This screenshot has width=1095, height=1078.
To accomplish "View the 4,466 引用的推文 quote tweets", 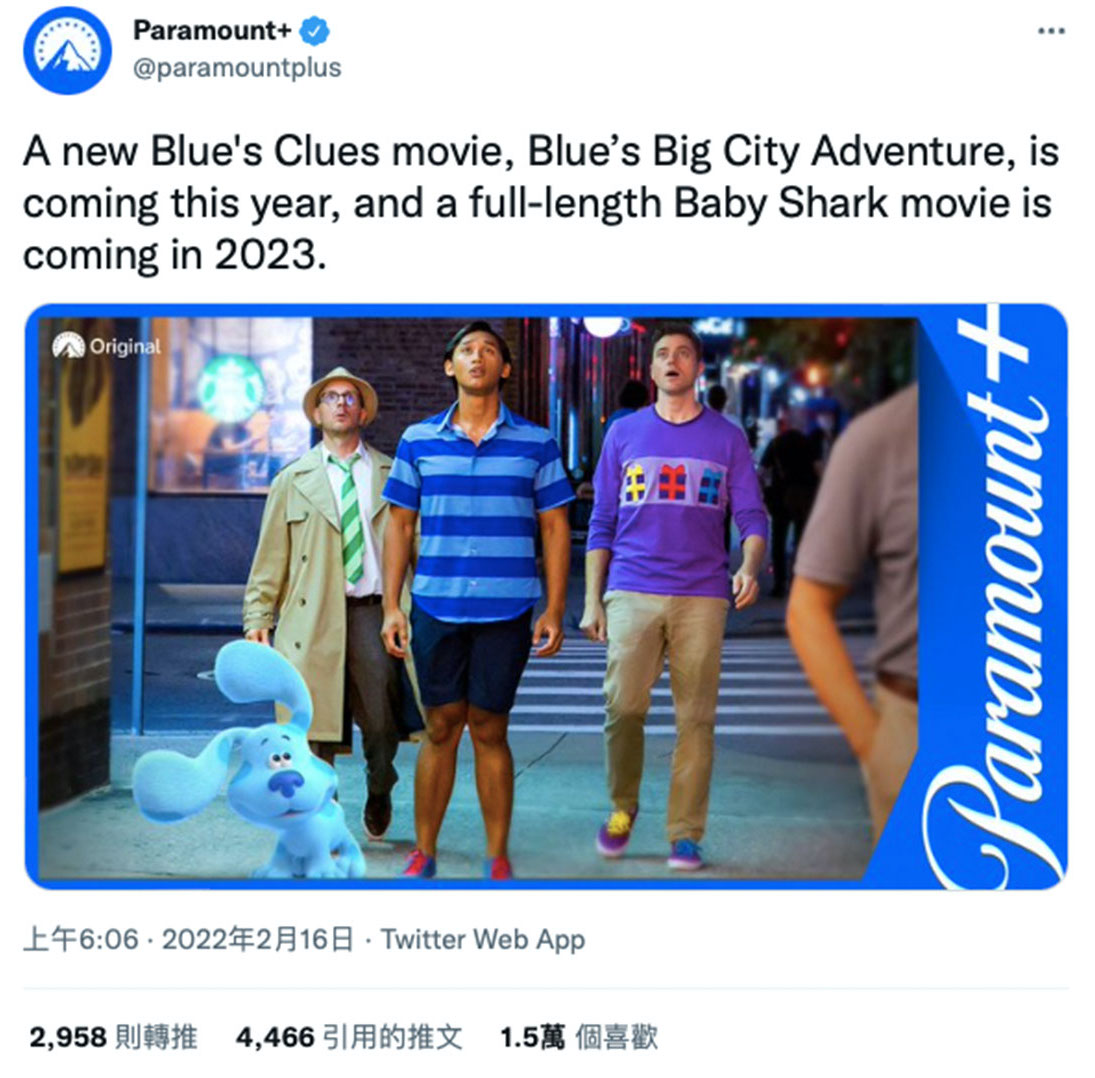I will [349, 1038].
